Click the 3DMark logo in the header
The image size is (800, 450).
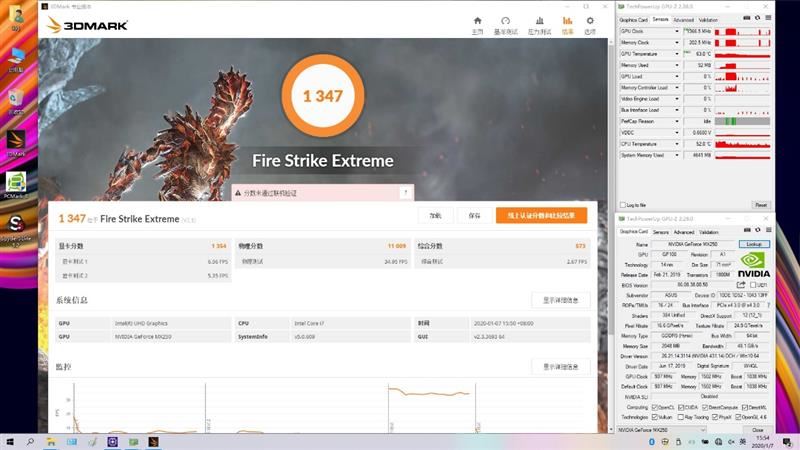point(87,24)
